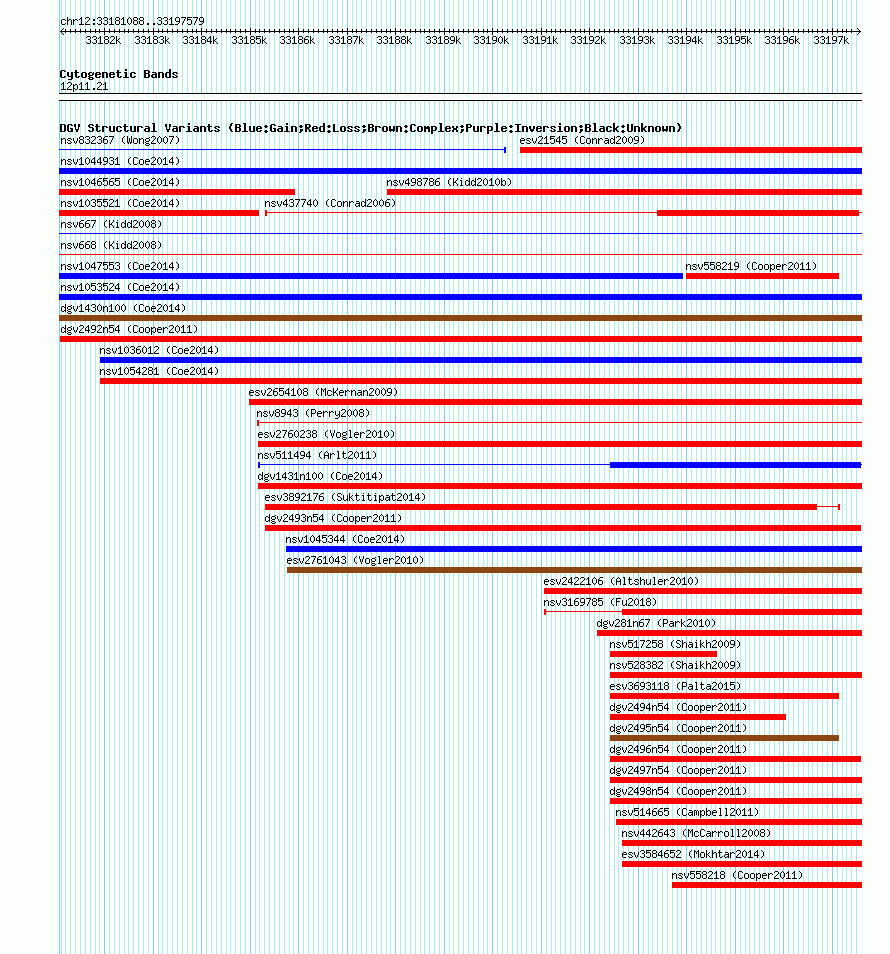Open esv2654108 (McKernan2009) variant

coord(323,392)
